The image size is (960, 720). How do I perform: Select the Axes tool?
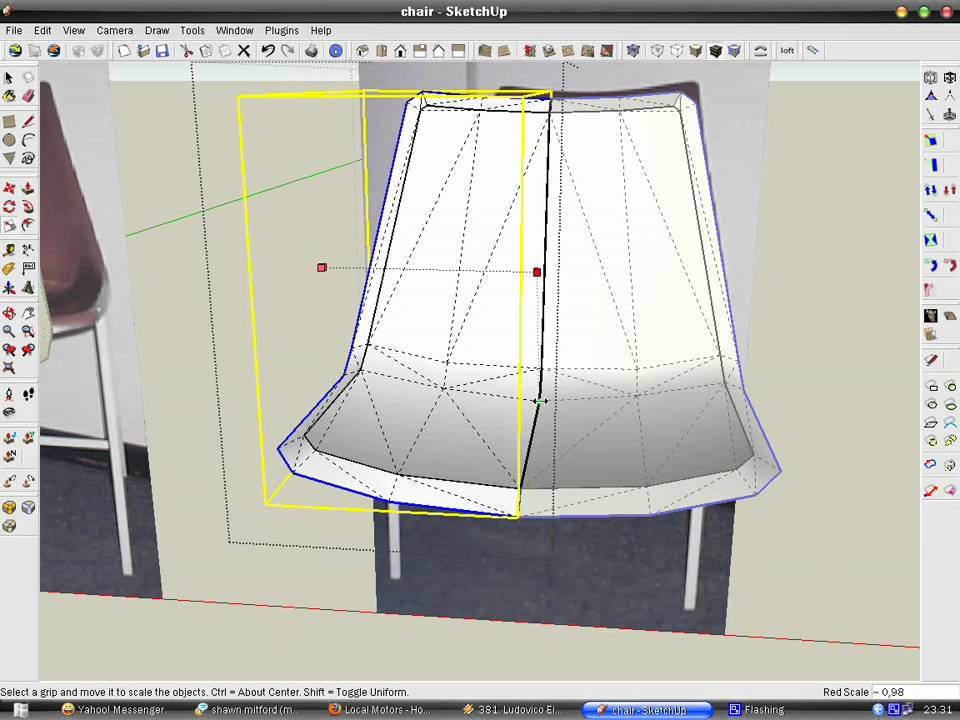point(9,288)
